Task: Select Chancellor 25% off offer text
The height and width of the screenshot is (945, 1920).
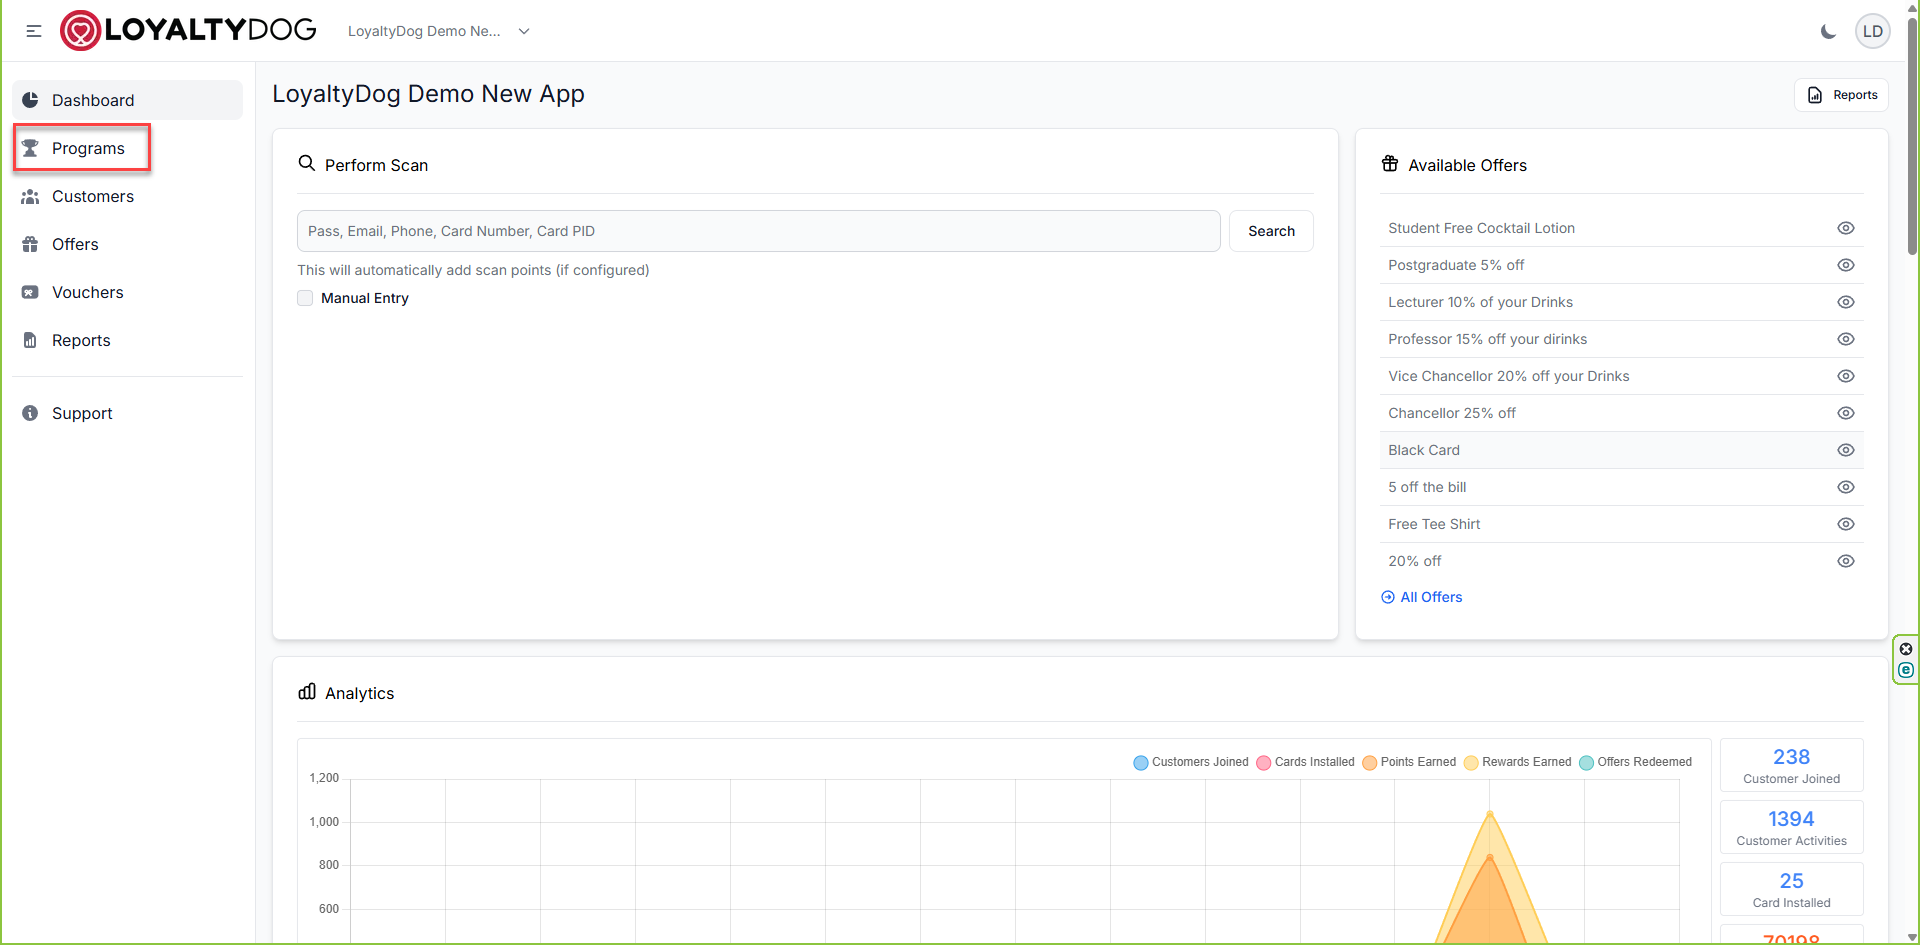Action: tap(1452, 413)
